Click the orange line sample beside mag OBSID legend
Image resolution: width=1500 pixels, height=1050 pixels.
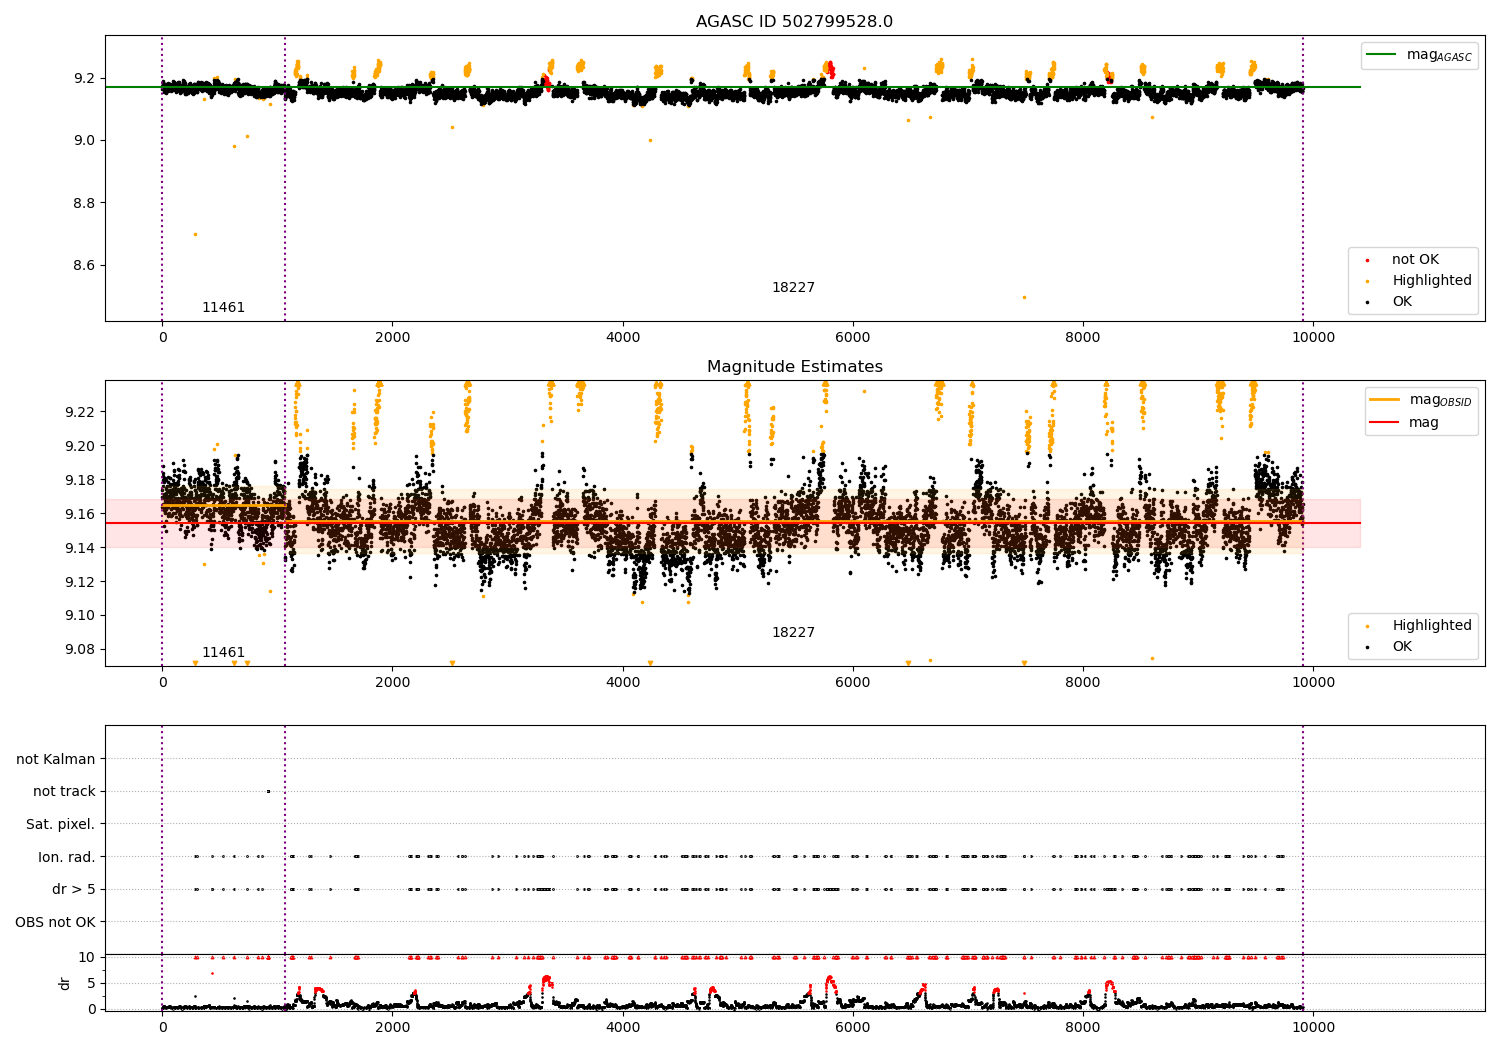click(x=1385, y=400)
